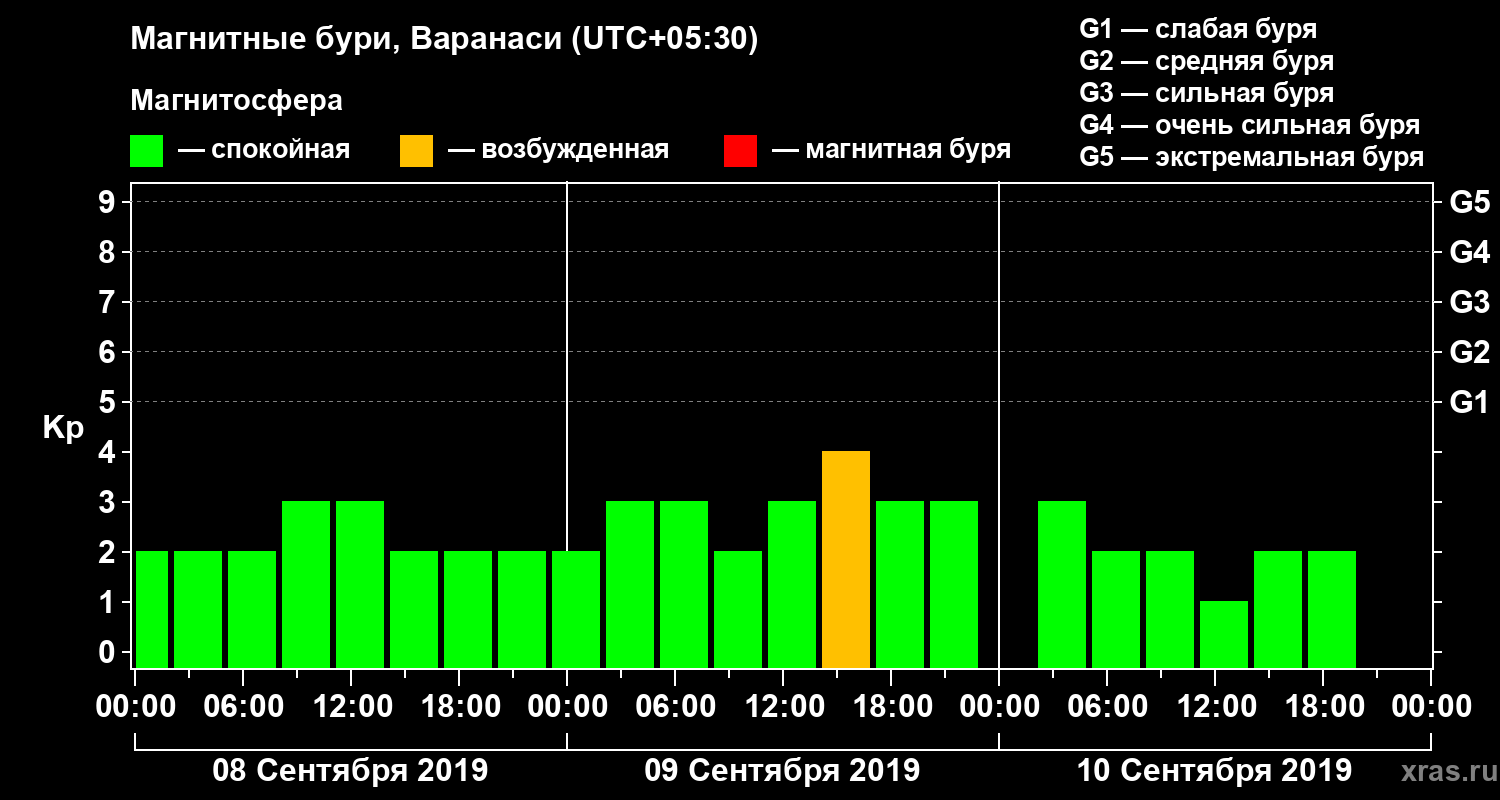Viewport: 1500px width, 800px height.
Task: Click the 08 Сентября 2019 date label
Action: click(350, 771)
